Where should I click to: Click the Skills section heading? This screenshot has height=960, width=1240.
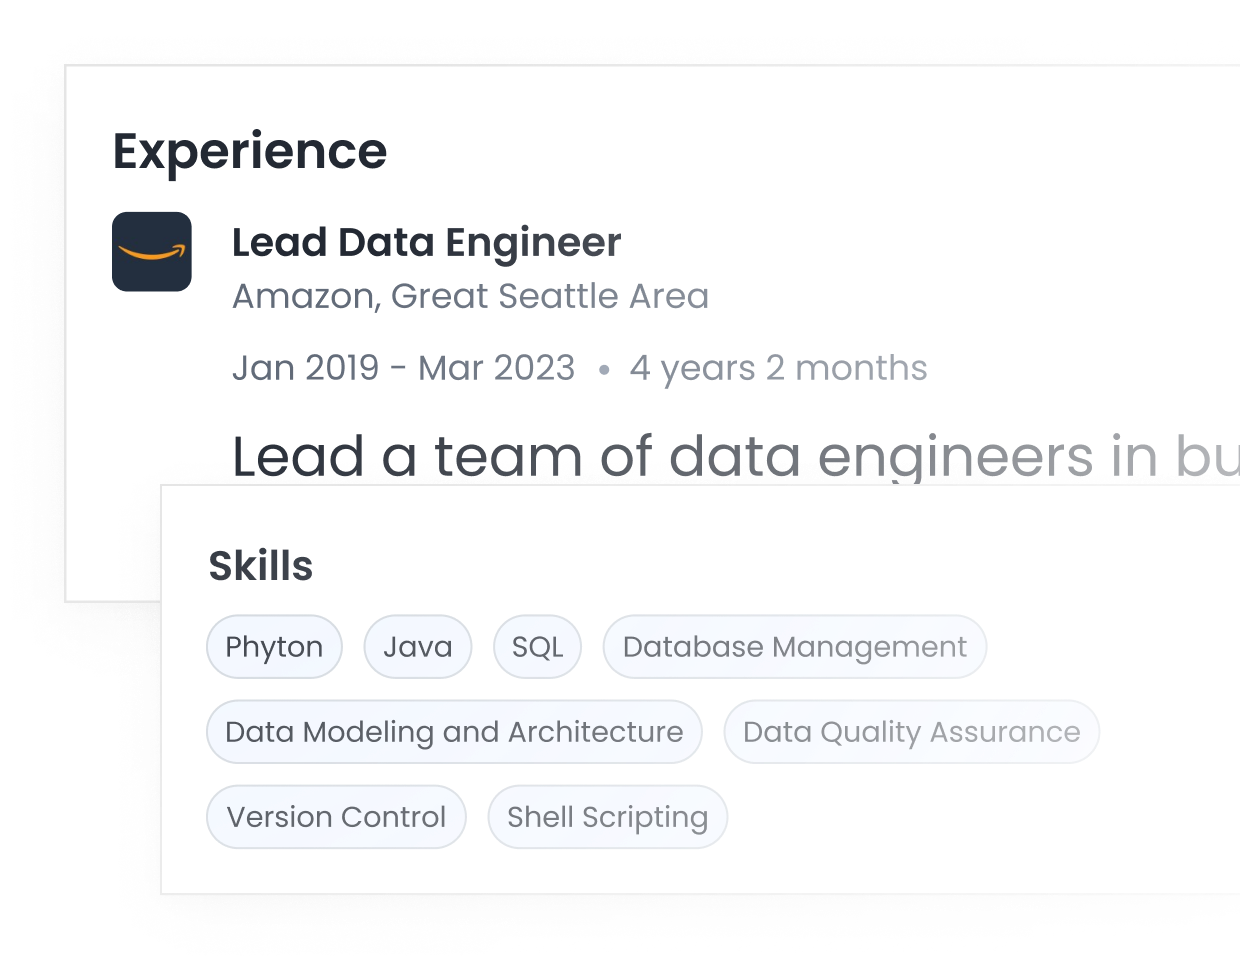pos(260,566)
